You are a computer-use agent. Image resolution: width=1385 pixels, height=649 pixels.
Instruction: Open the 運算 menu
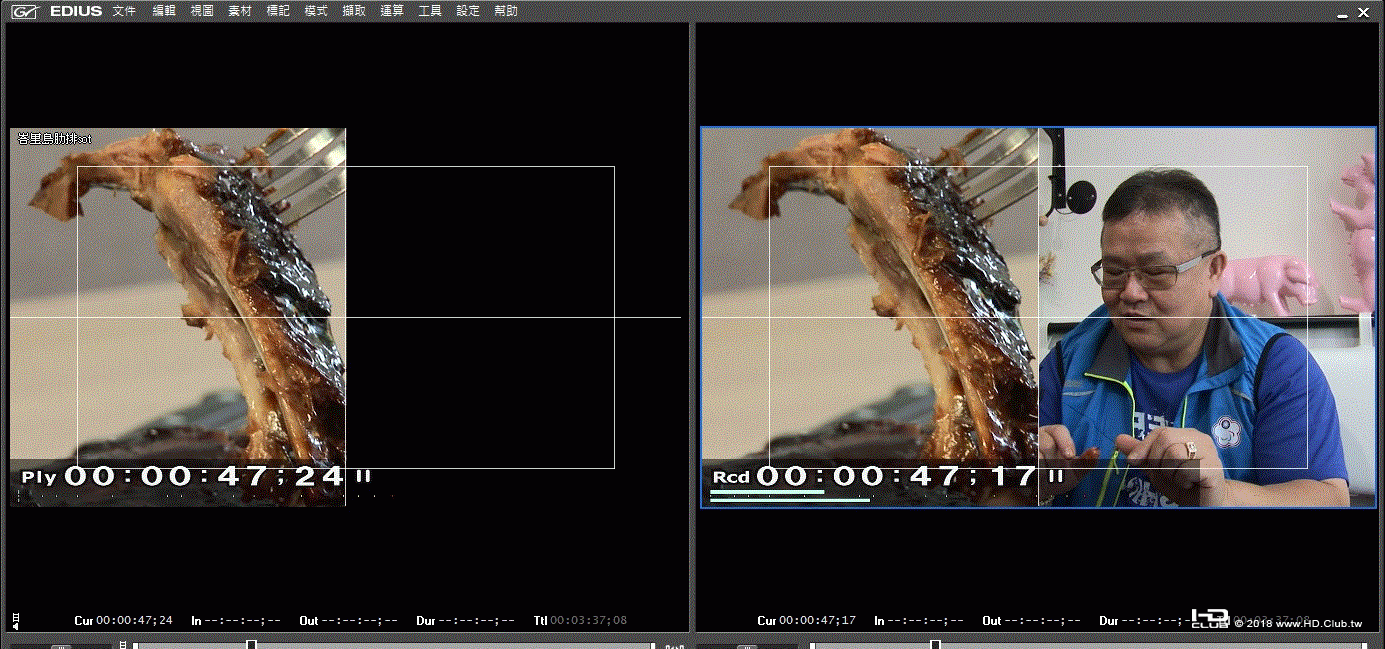(392, 11)
